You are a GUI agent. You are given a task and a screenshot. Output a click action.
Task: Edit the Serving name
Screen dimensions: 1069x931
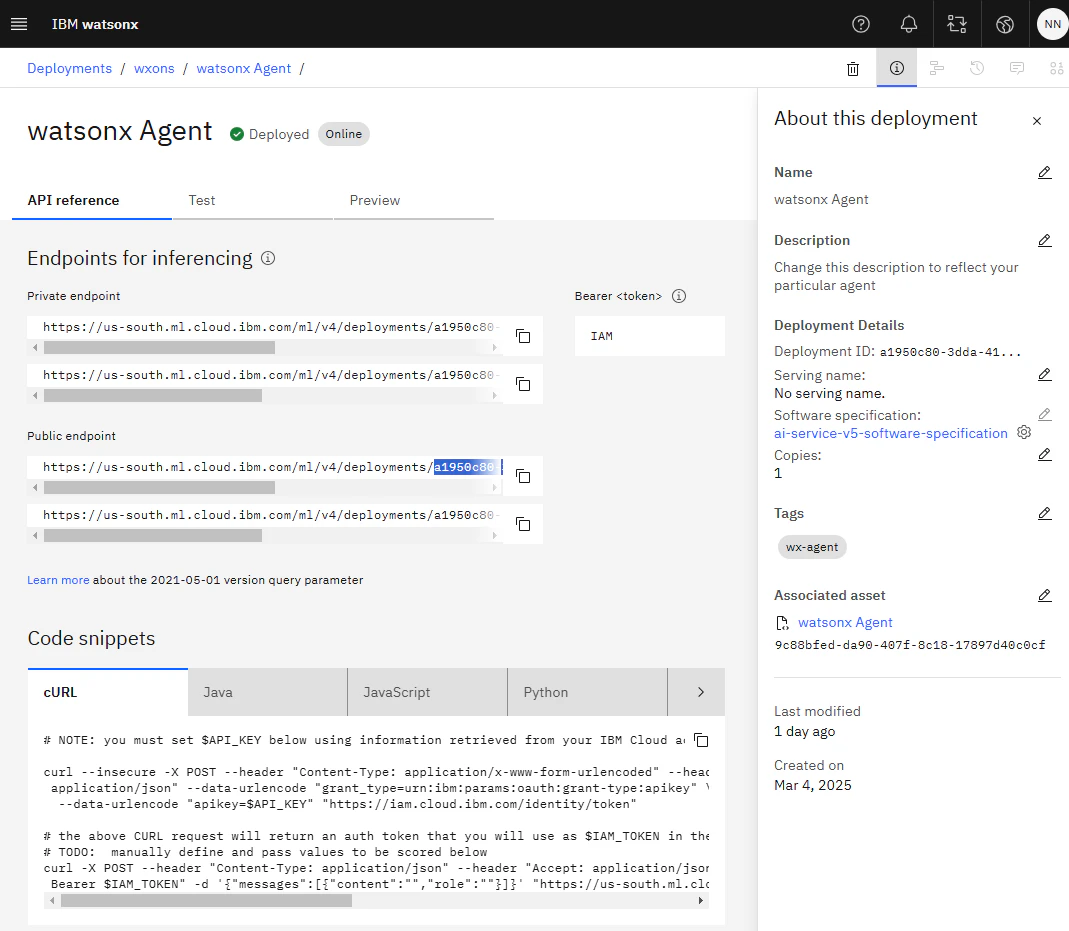(1044, 375)
